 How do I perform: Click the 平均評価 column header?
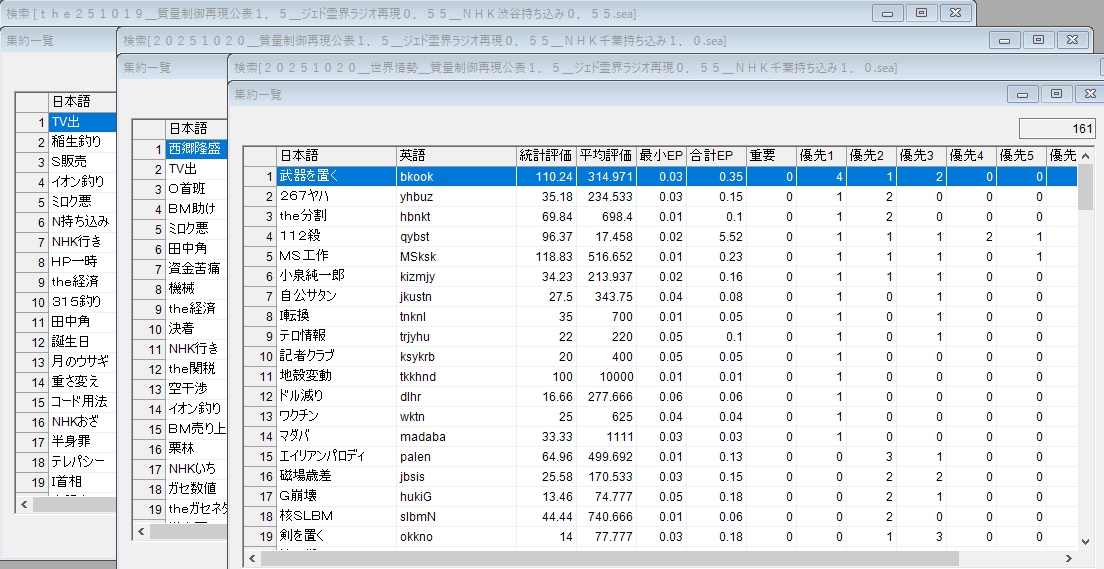(x=607, y=155)
